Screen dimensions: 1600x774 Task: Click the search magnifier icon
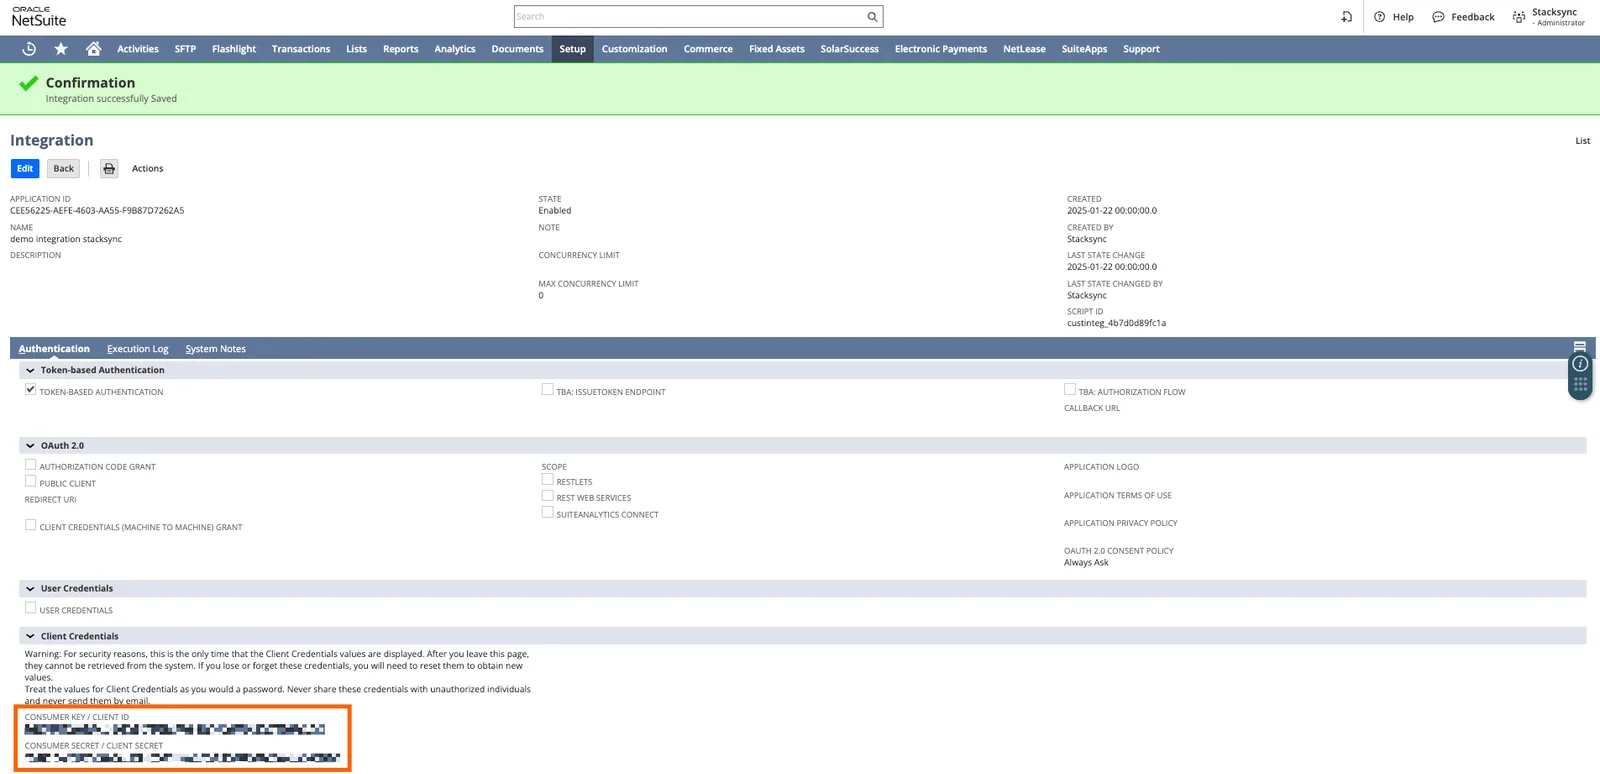(x=872, y=17)
